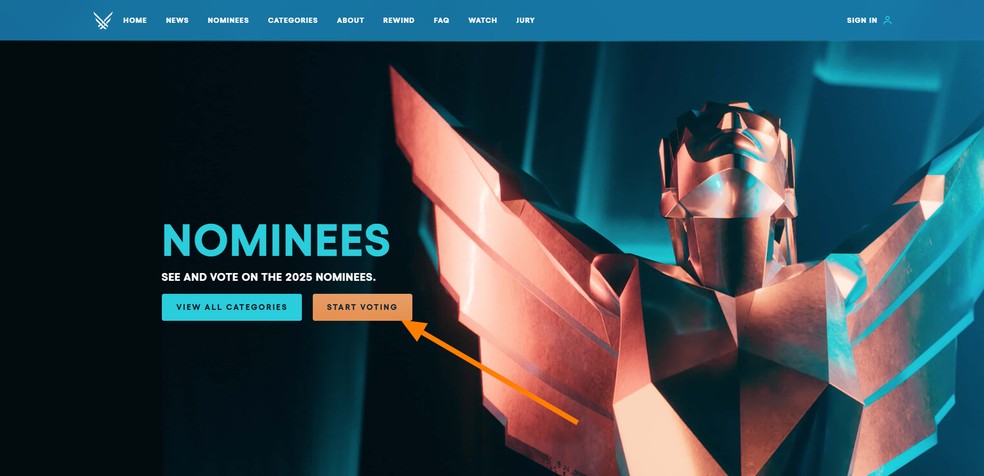Navigate to the REWIND section
The width and height of the screenshot is (984, 476).
point(398,21)
